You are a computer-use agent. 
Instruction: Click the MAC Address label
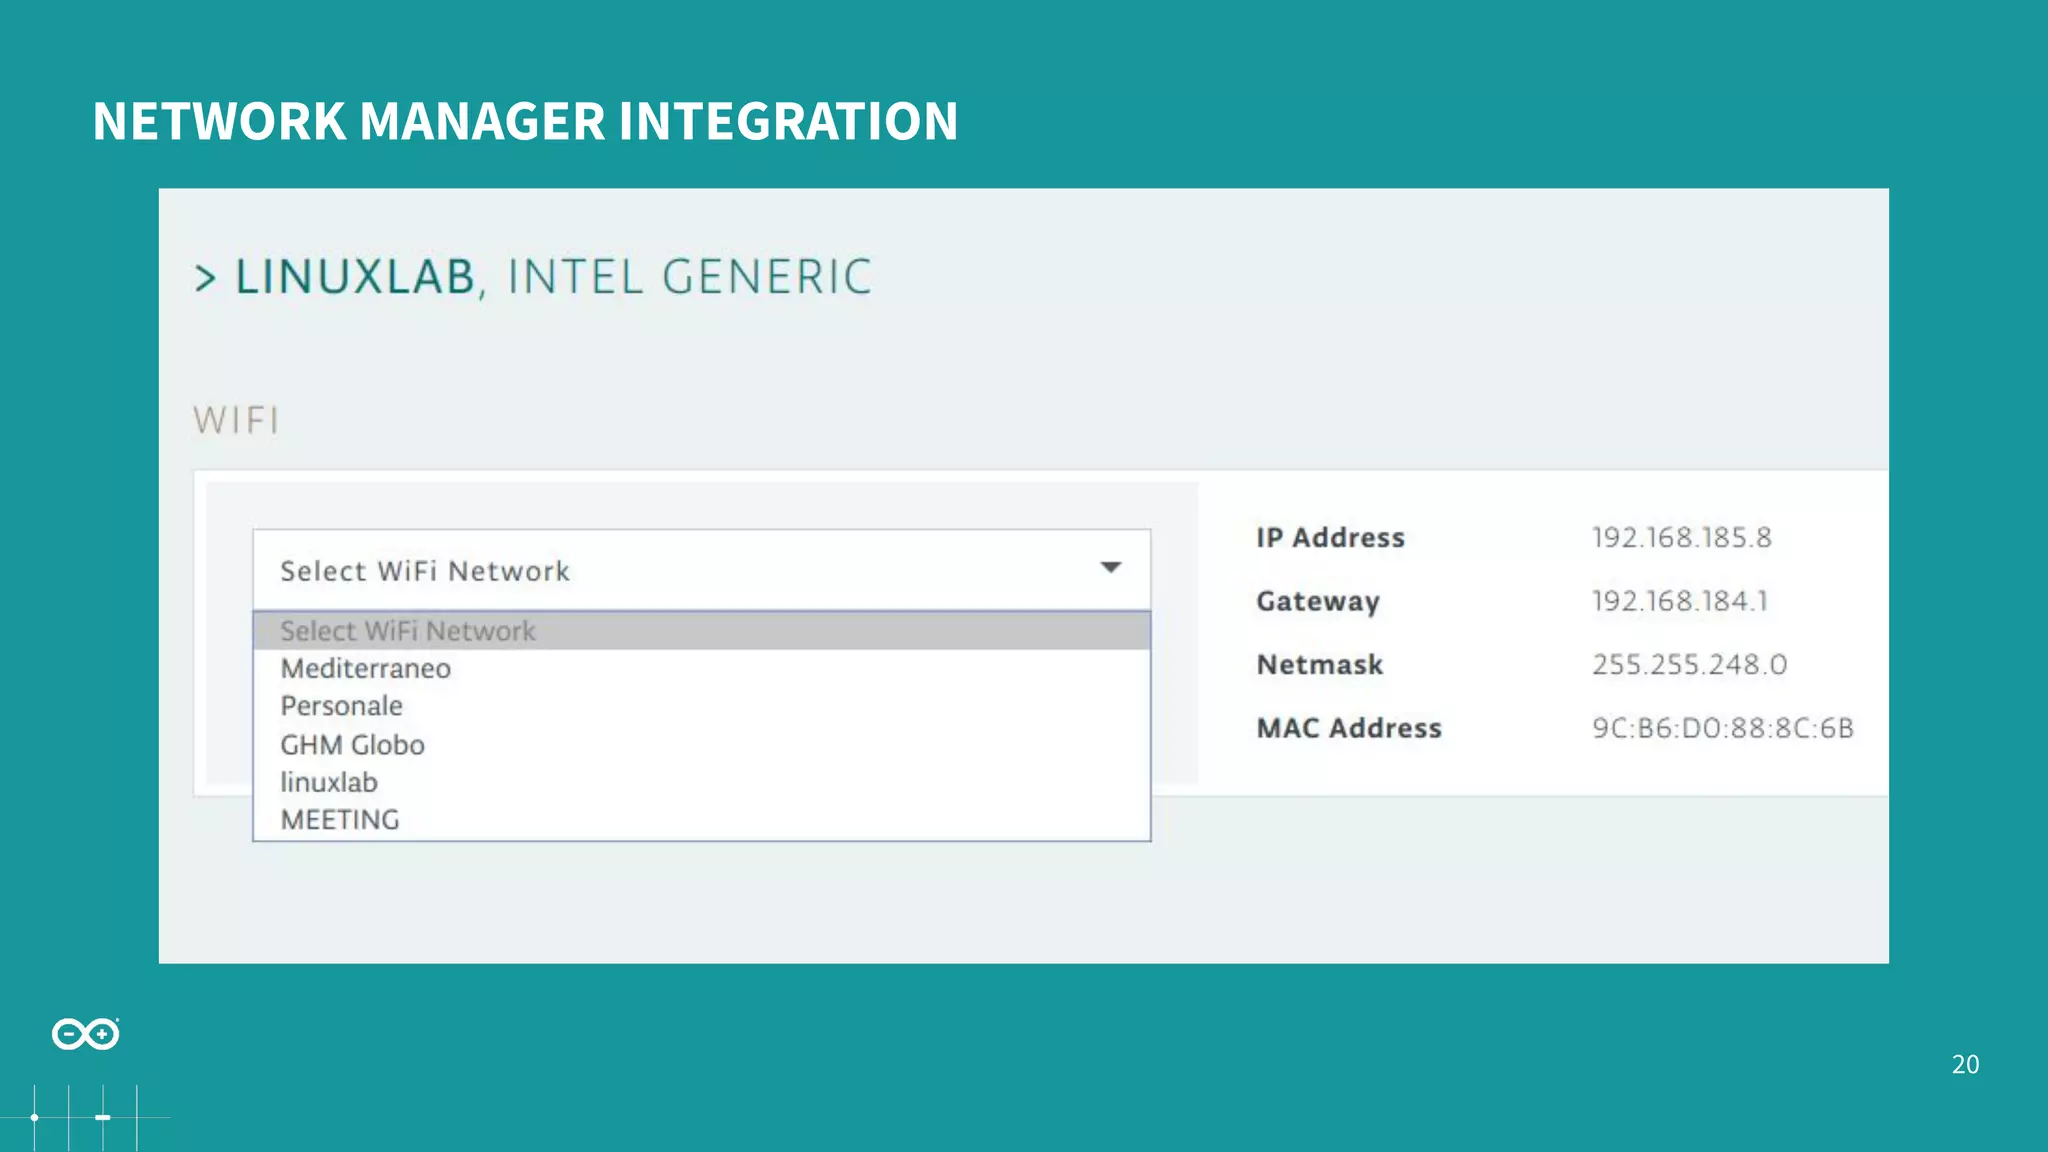[1349, 727]
